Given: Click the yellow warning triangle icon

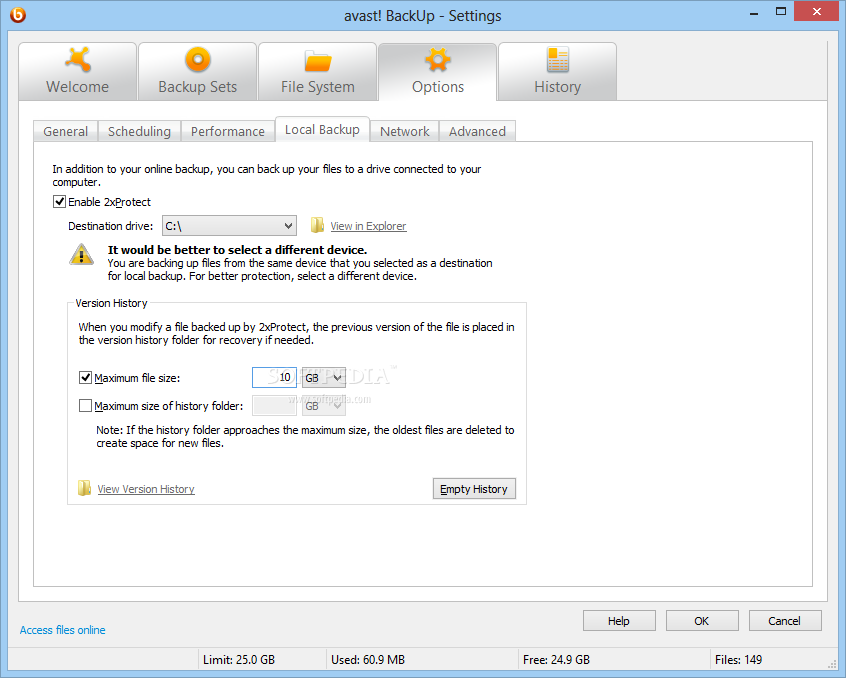Looking at the screenshot, I should click(81, 254).
